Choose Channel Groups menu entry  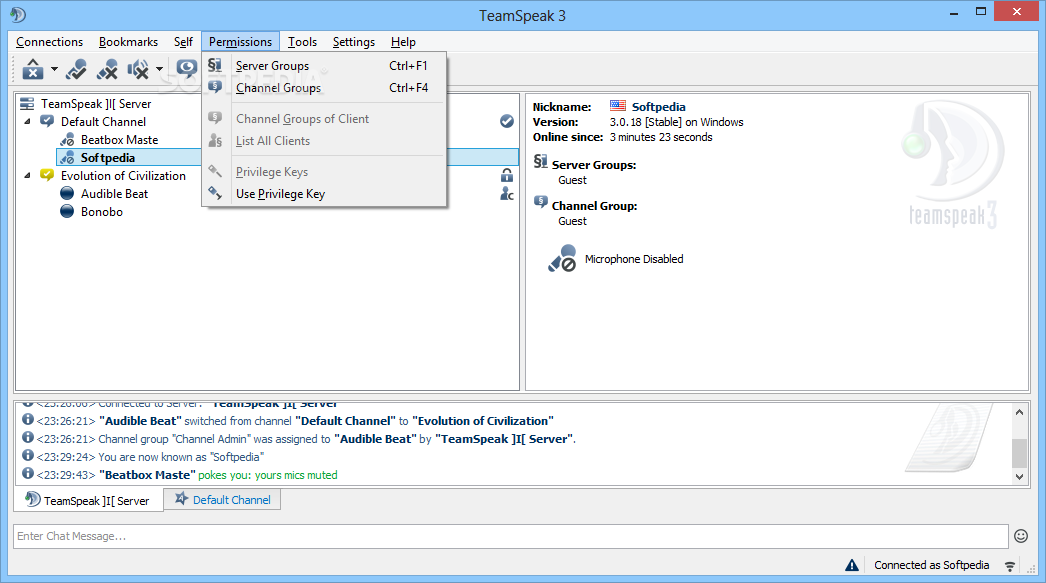(x=324, y=87)
